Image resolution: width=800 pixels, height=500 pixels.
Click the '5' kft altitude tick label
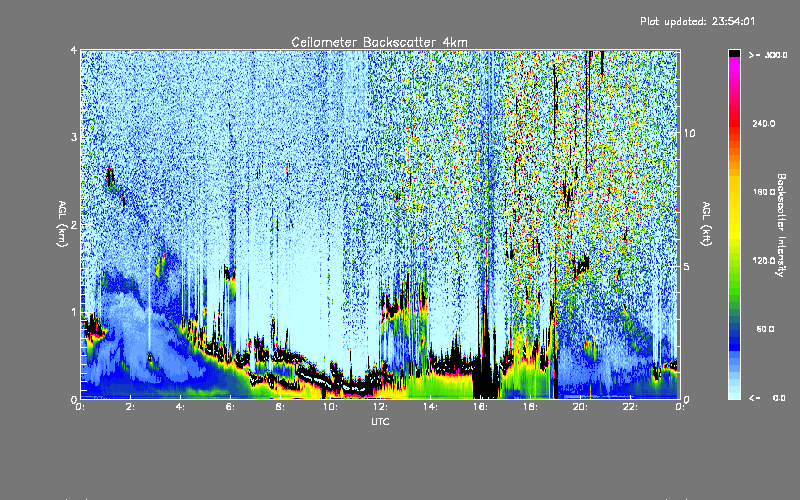coord(687,266)
